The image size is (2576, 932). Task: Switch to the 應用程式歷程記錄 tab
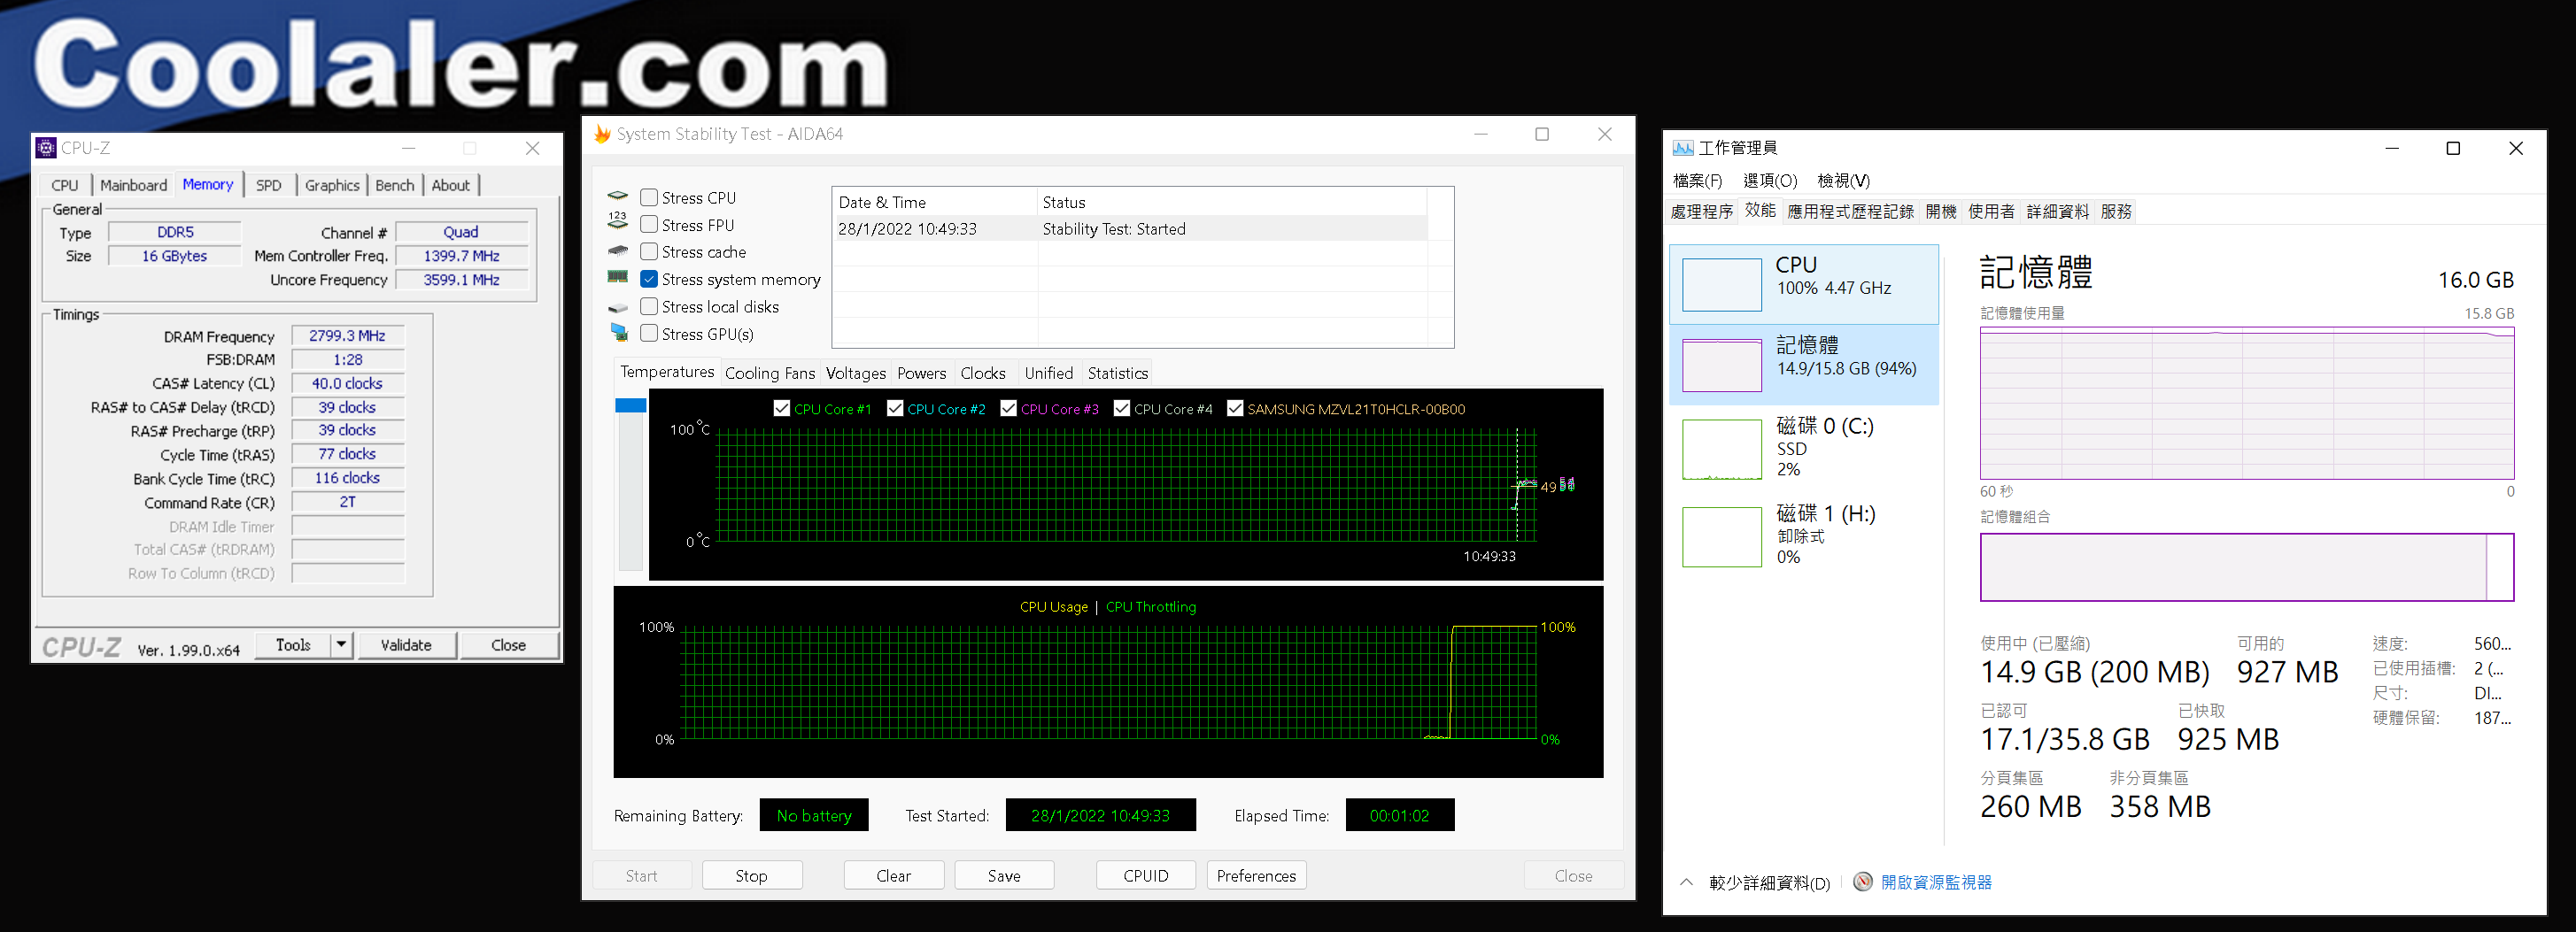click(x=1850, y=212)
